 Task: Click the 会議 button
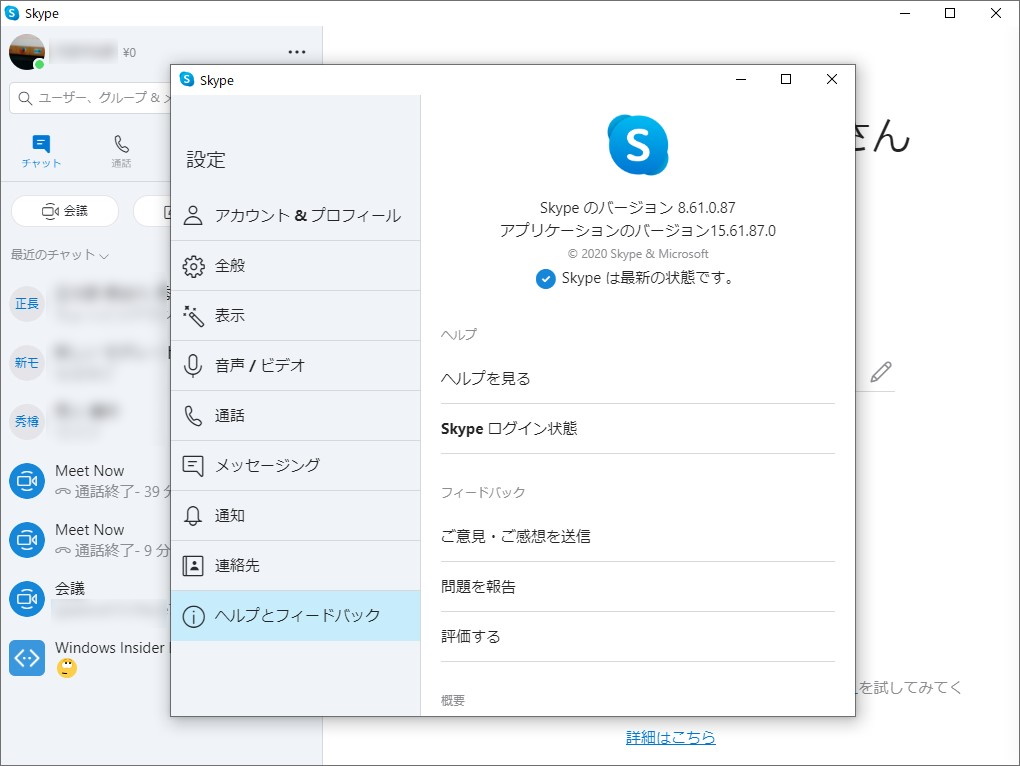point(64,210)
